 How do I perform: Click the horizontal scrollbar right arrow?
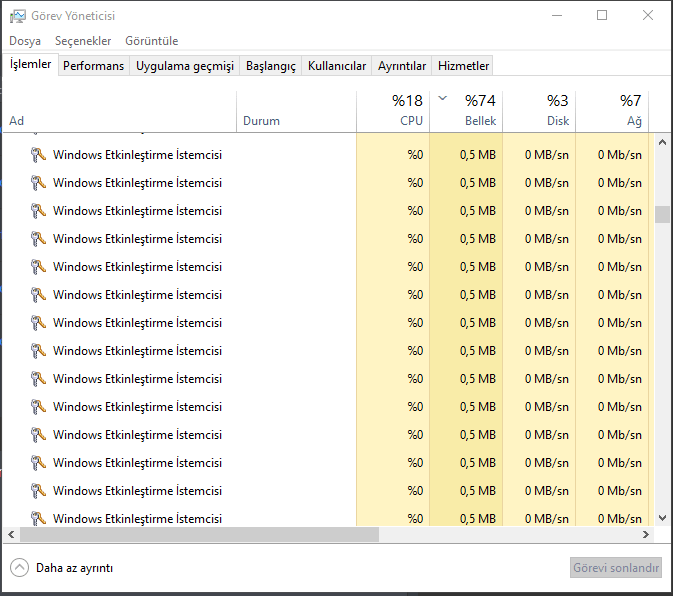point(646,534)
